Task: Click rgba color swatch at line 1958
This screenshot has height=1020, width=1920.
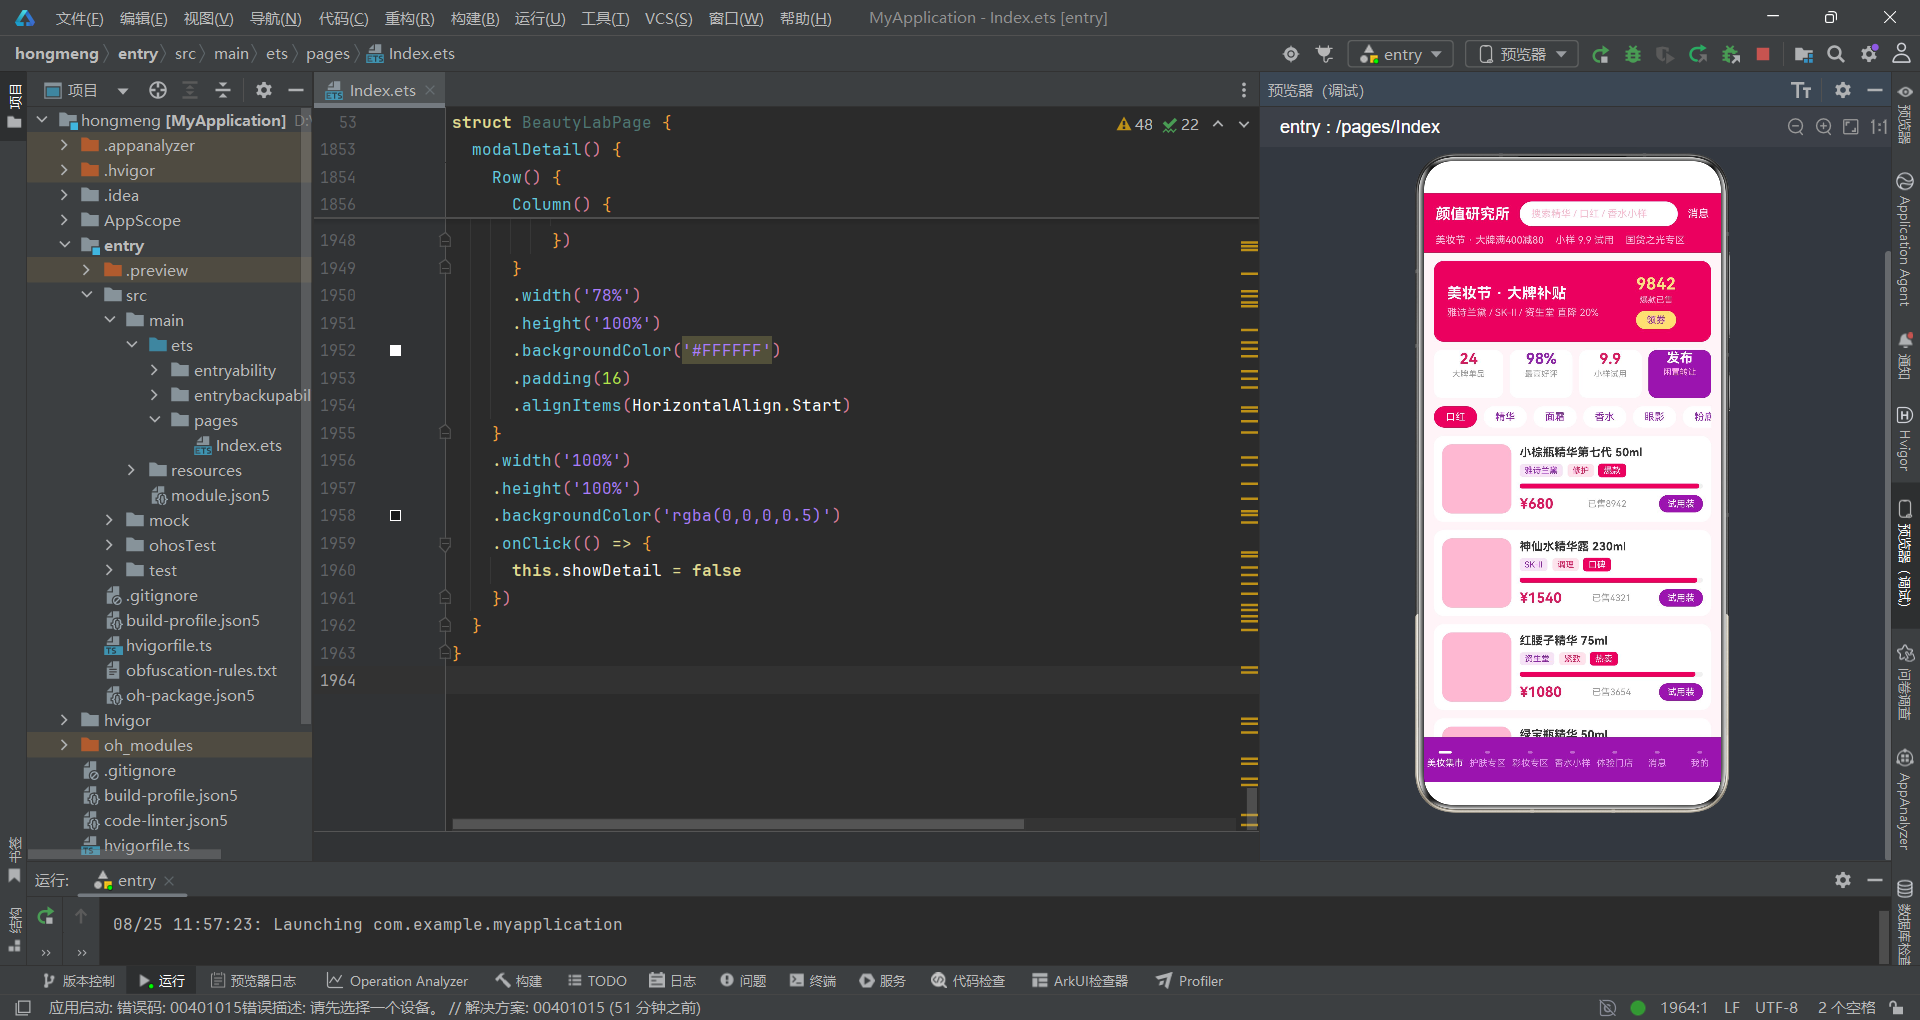Action: [x=395, y=516]
